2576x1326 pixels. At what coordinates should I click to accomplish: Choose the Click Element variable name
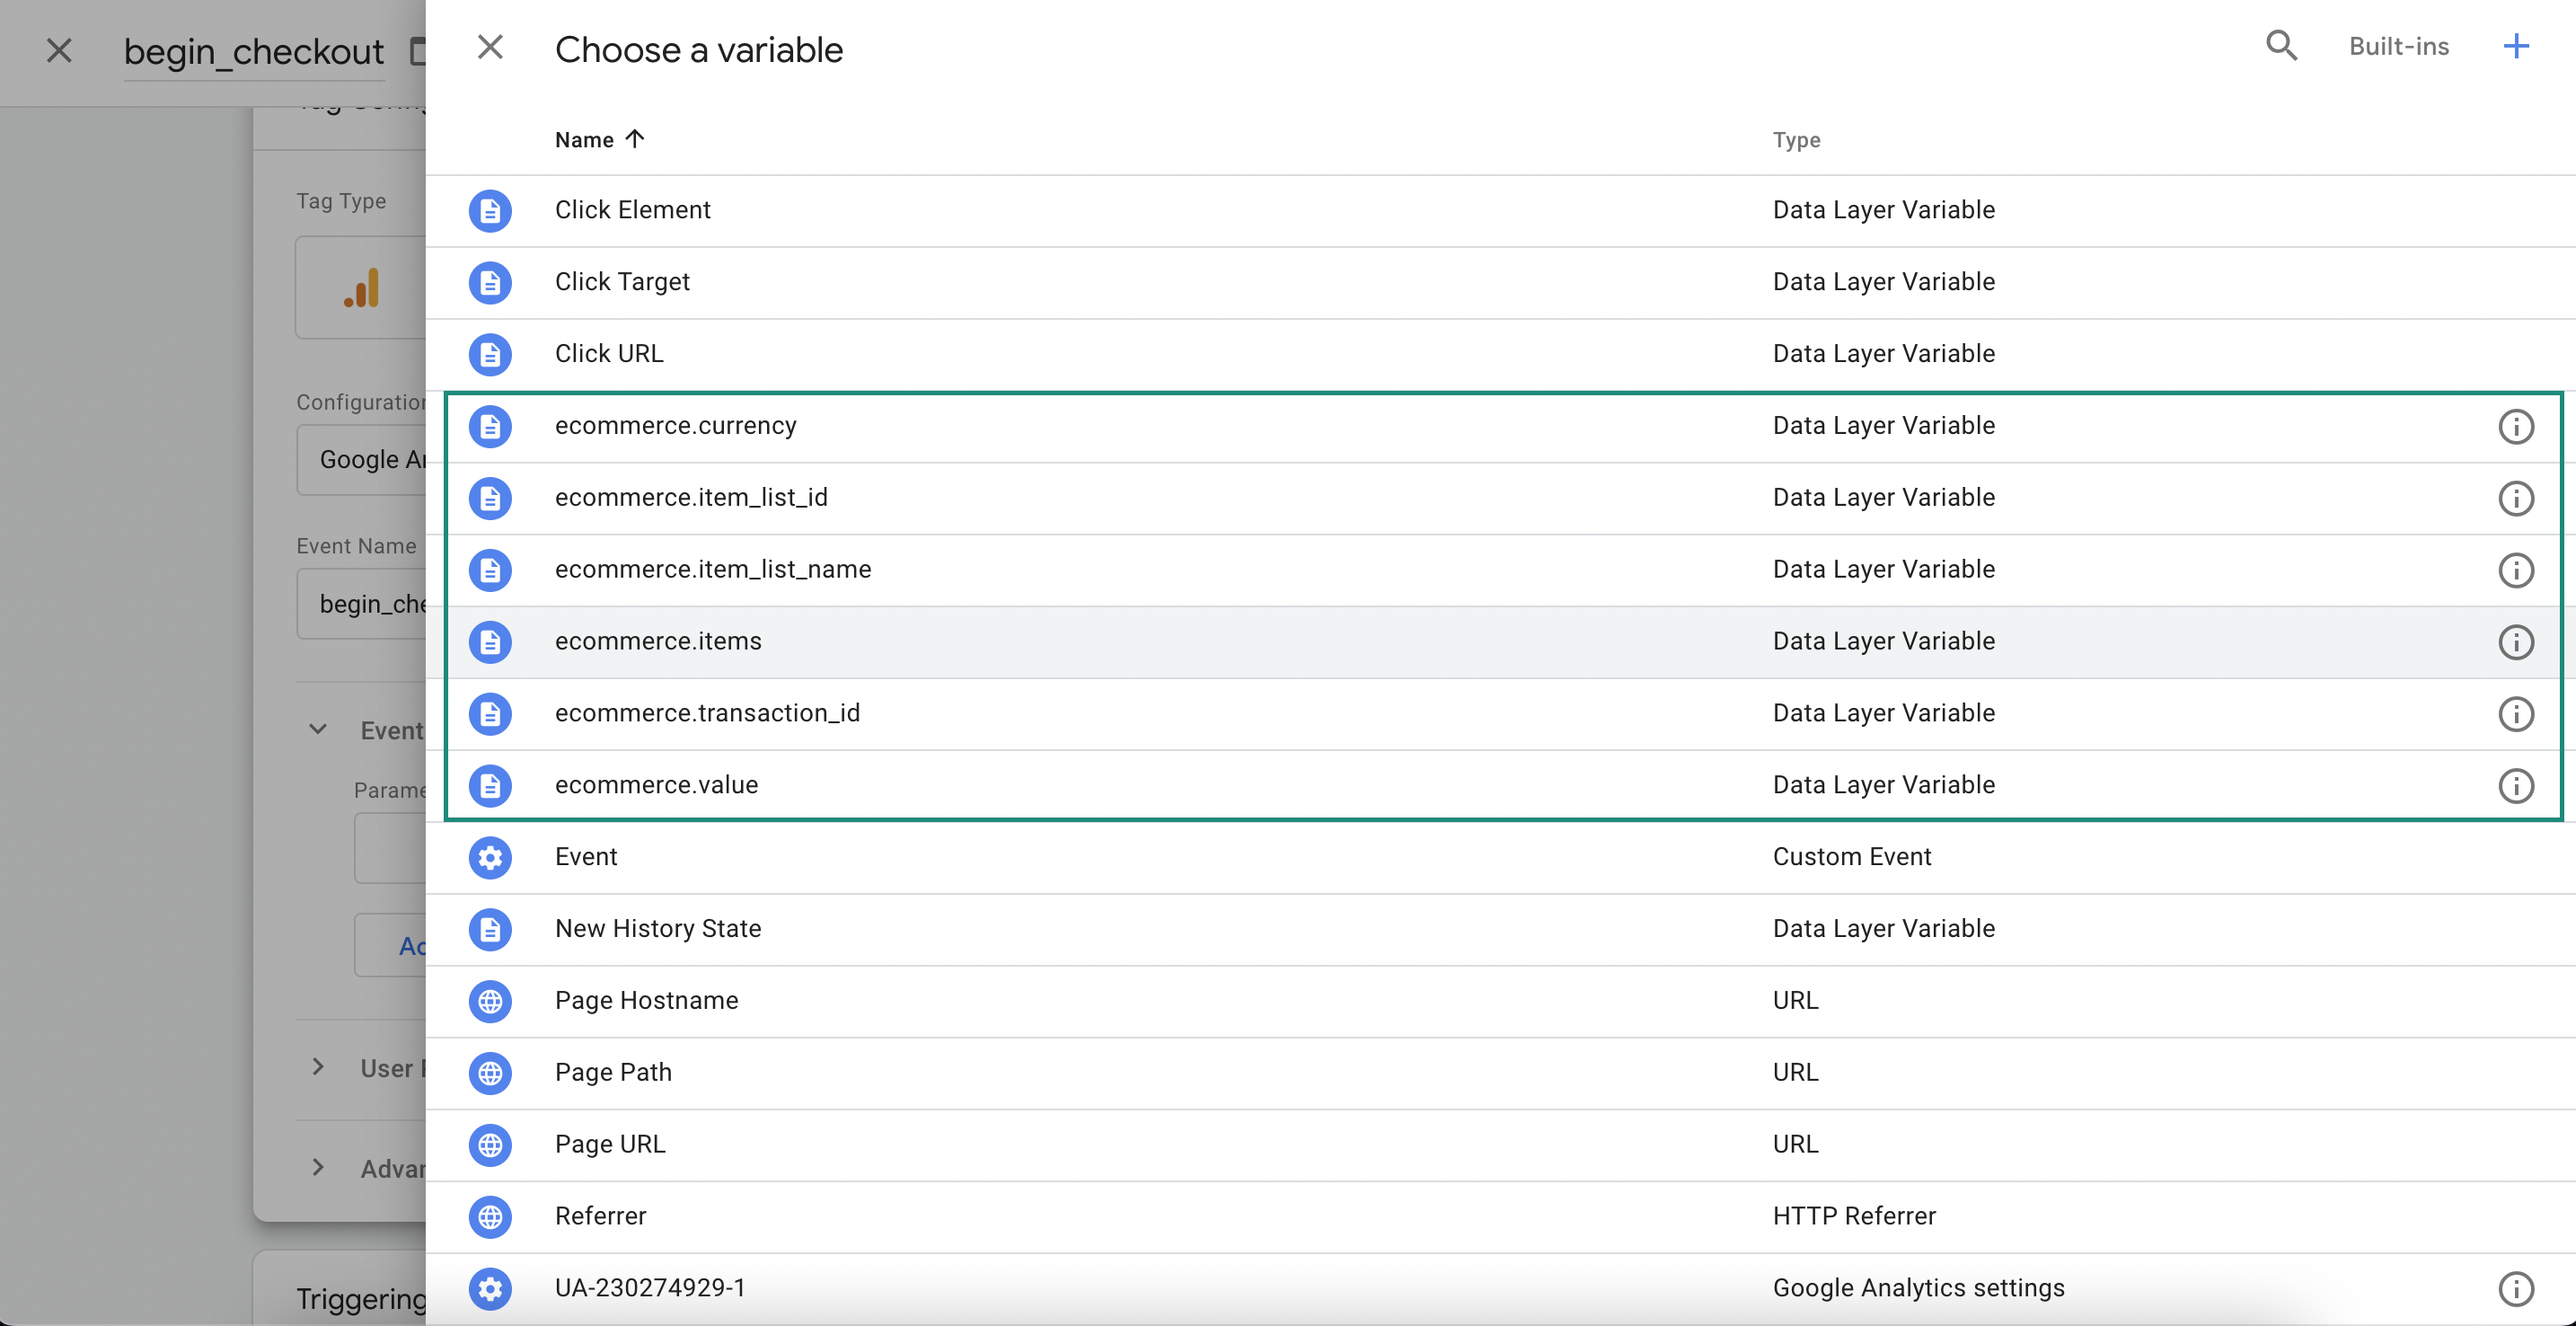[x=632, y=210]
